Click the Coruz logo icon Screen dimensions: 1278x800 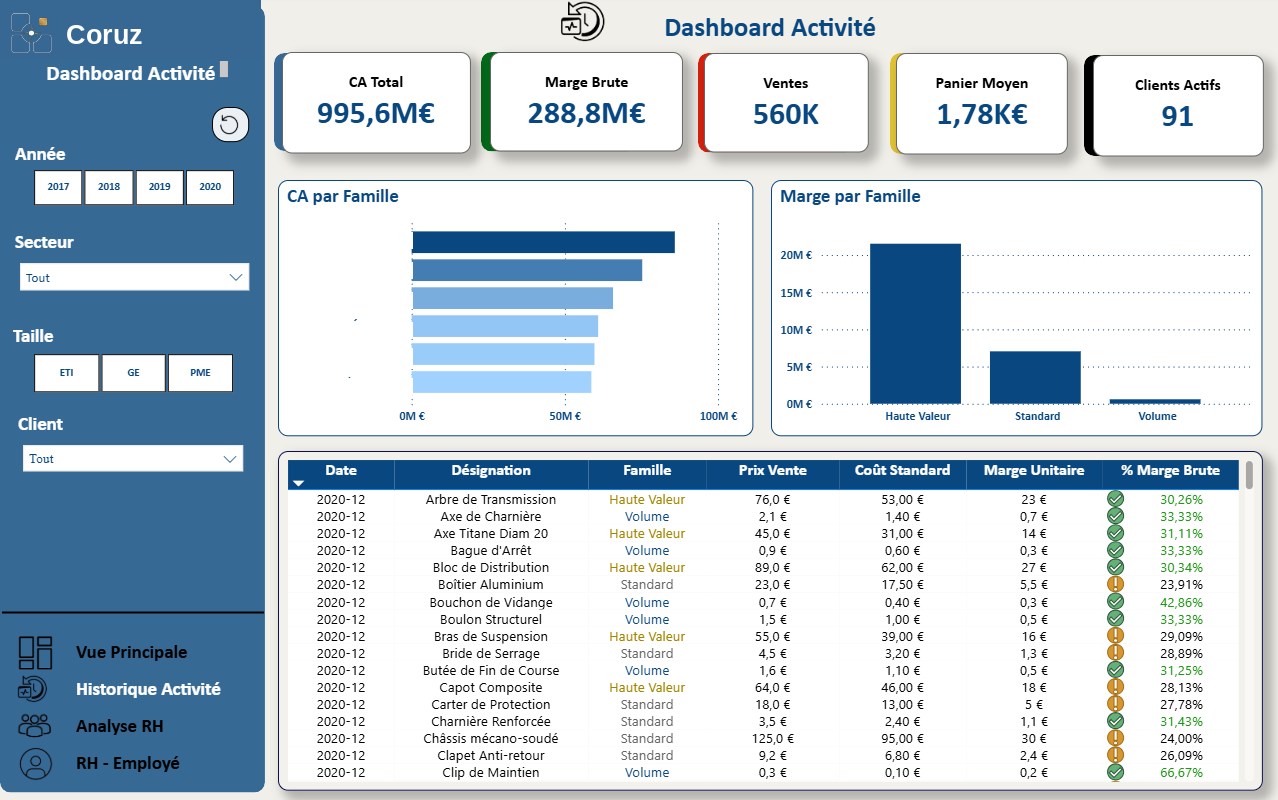[x=31, y=34]
